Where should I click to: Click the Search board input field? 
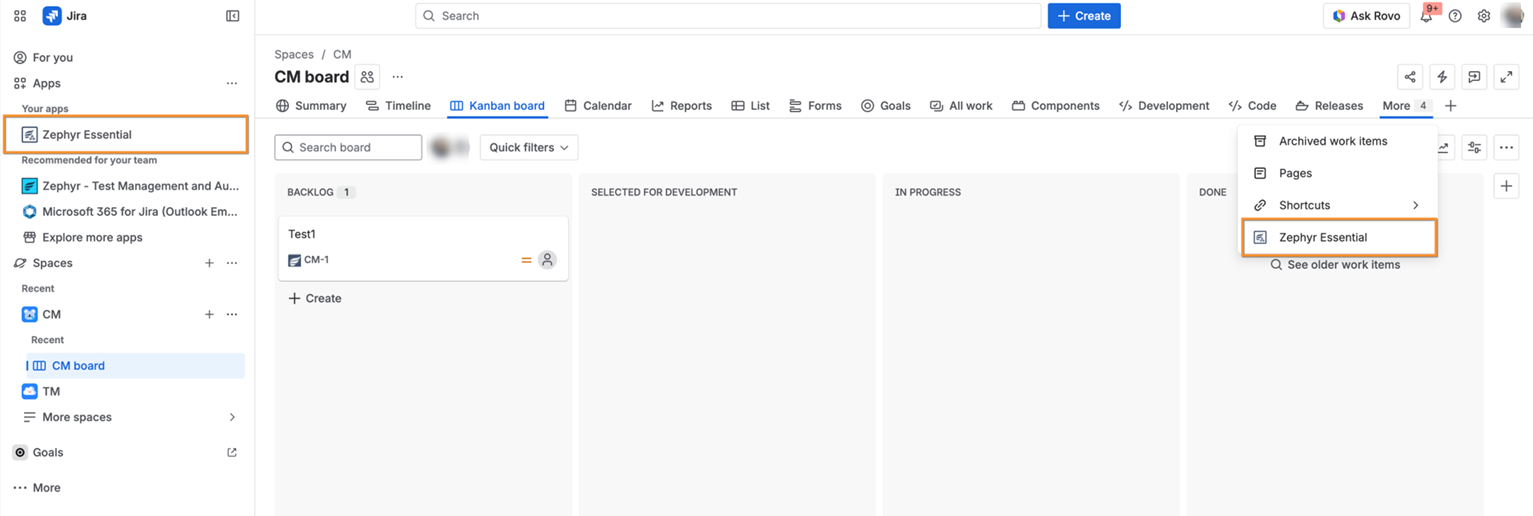(x=348, y=147)
